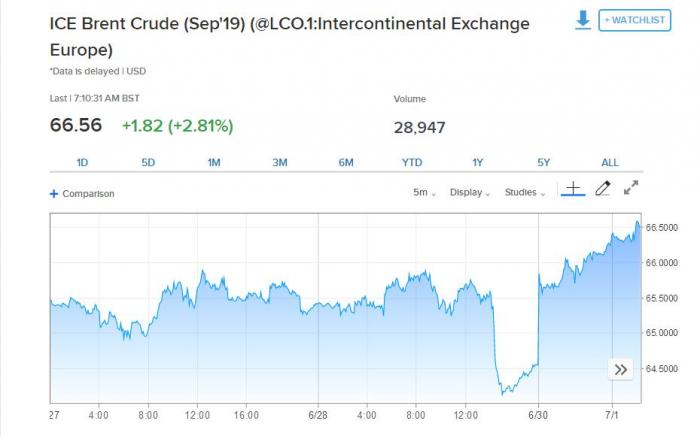Image resolution: width=700 pixels, height=436 pixels.
Task: Click the double-arrow scroll-forward button
Action: click(621, 370)
